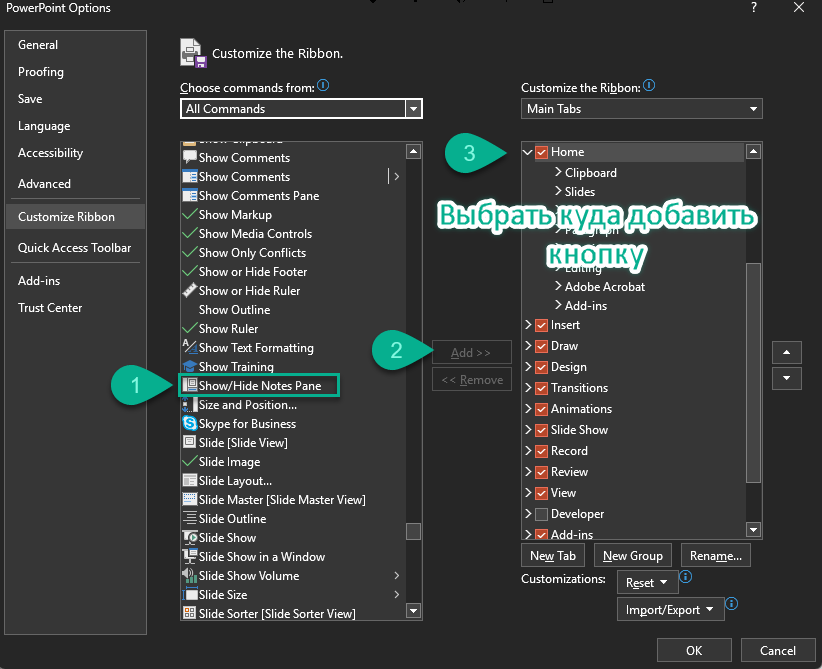The width and height of the screenshot is (822, 669).
Task: Click the << Remove button
Action: (472, 380)
